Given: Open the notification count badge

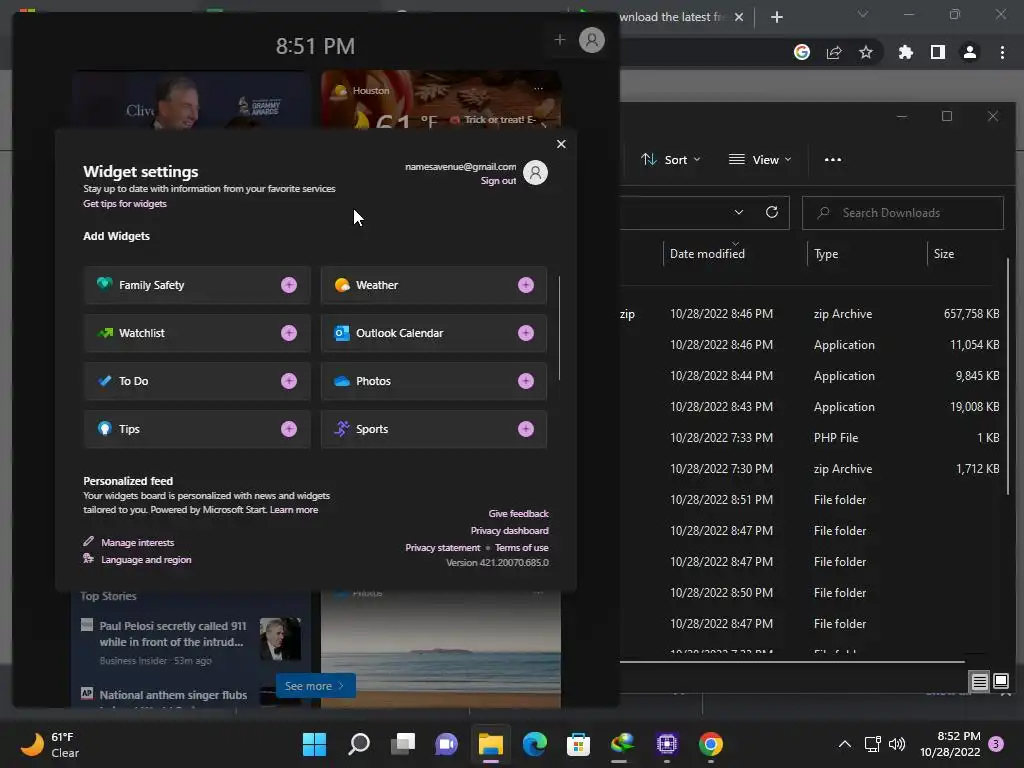Looking at the screenshot, I should click(996, 744).
